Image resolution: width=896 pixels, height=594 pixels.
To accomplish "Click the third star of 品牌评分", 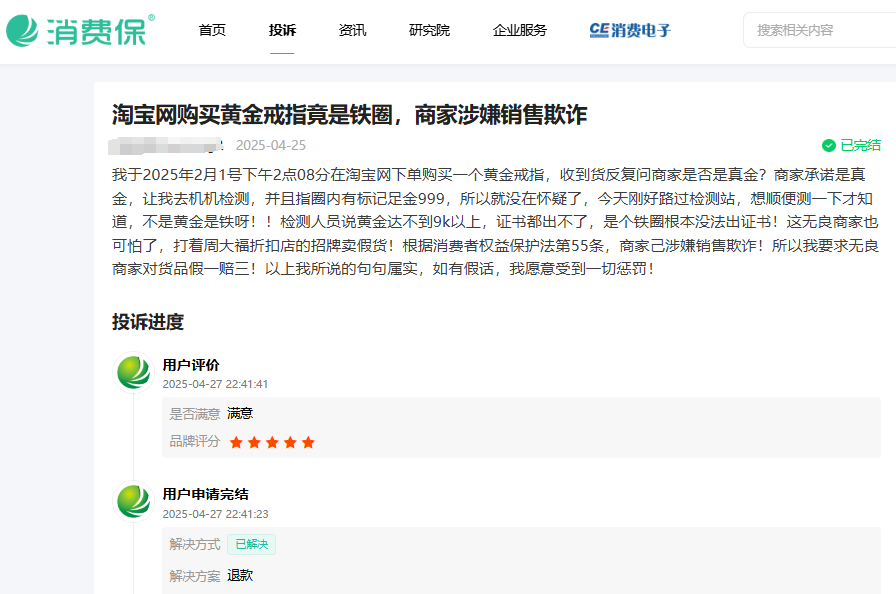I will point(272,442).
